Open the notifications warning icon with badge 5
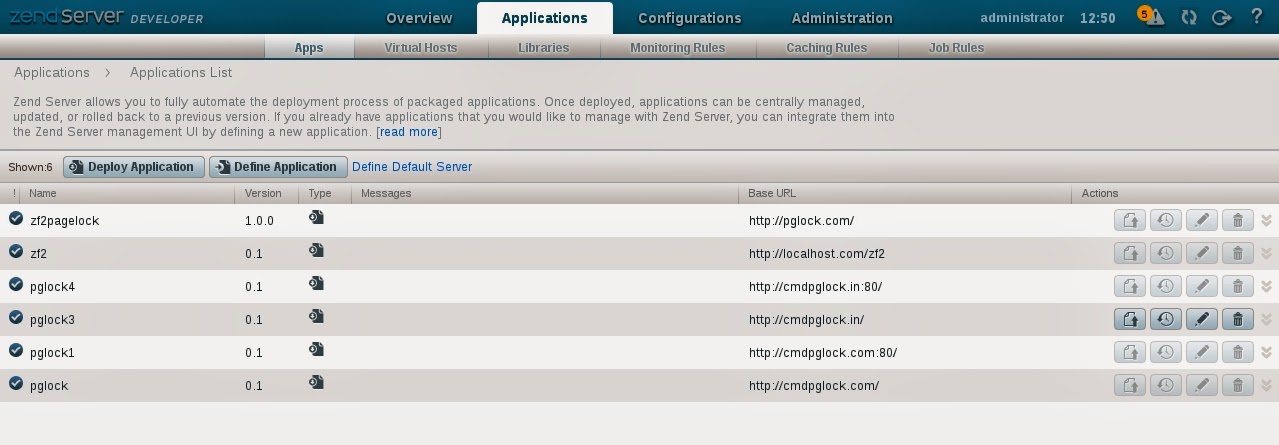1279x445 pixels. [1151, 16]
